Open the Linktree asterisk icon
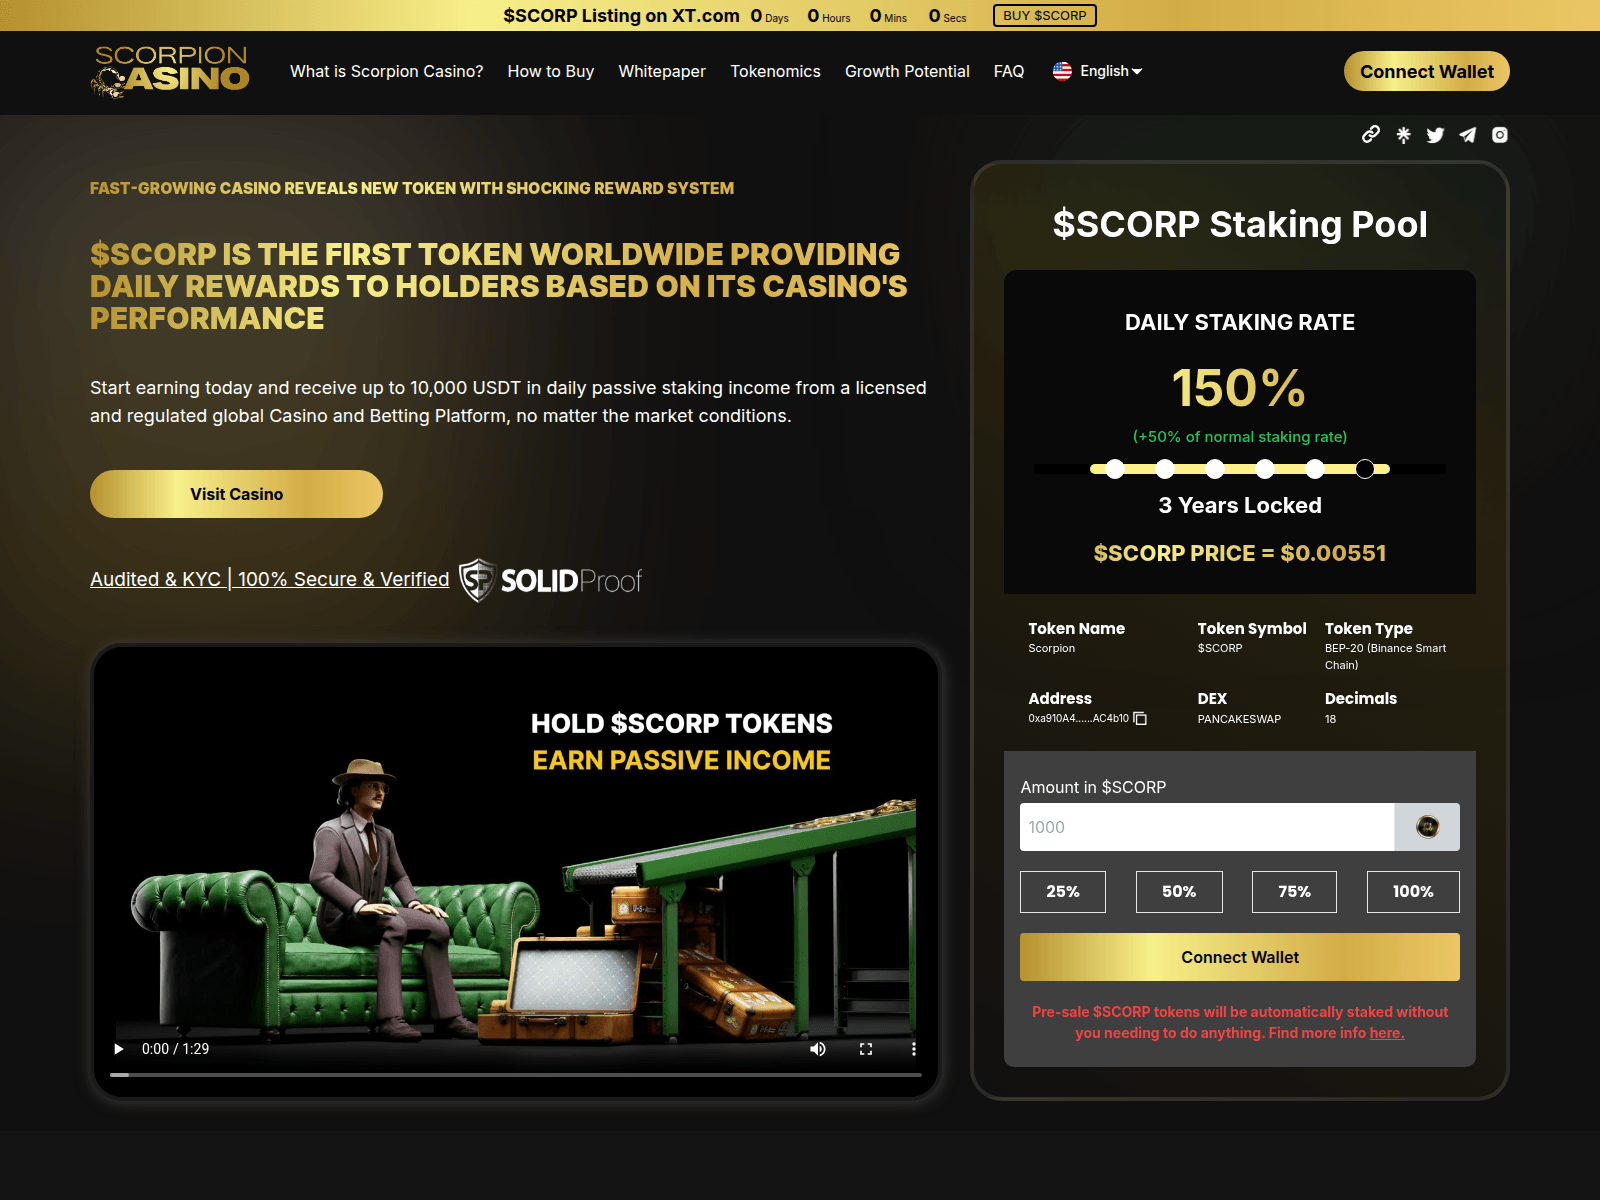The width and height of the screenshot is (1600, 1200). click(x=1403, y=135)
